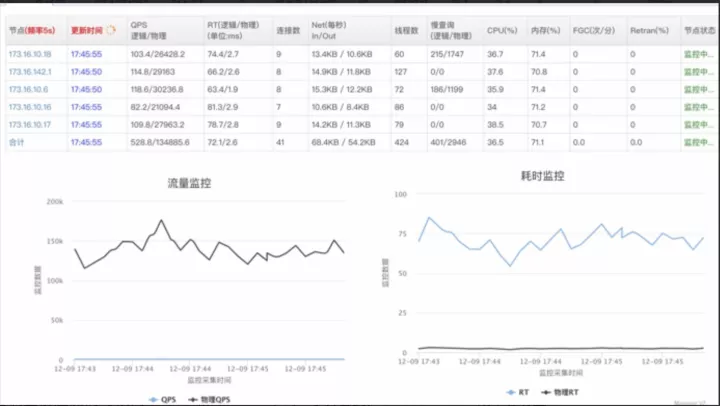Click Net value 14.9KB / 11.8KB
Image resolution: width=720 pixels, height=406 pixels.
click(x=341, y=72)
